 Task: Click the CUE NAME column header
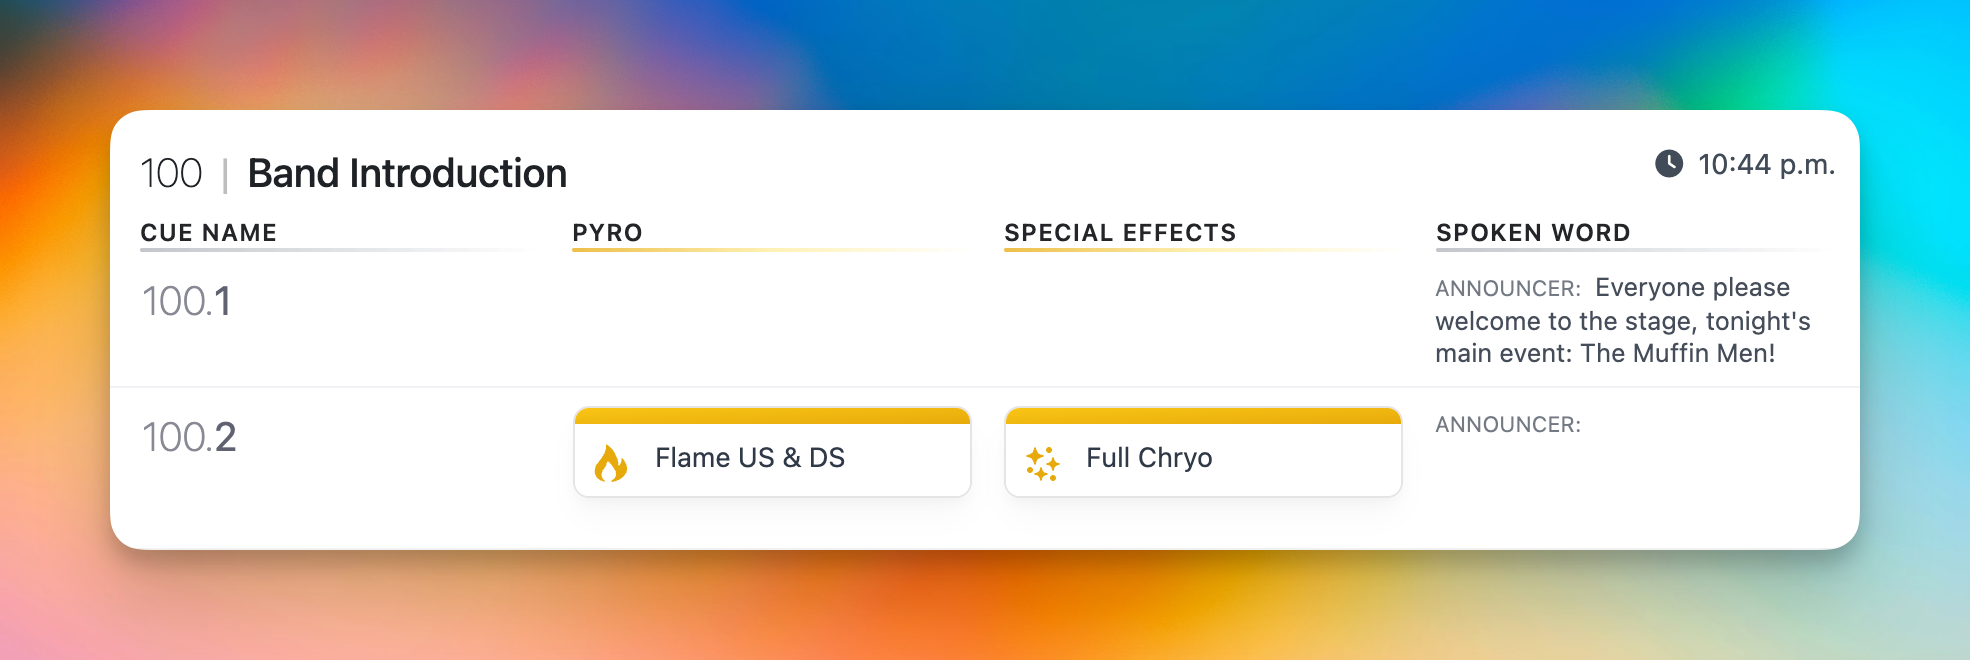pos(209,233)
